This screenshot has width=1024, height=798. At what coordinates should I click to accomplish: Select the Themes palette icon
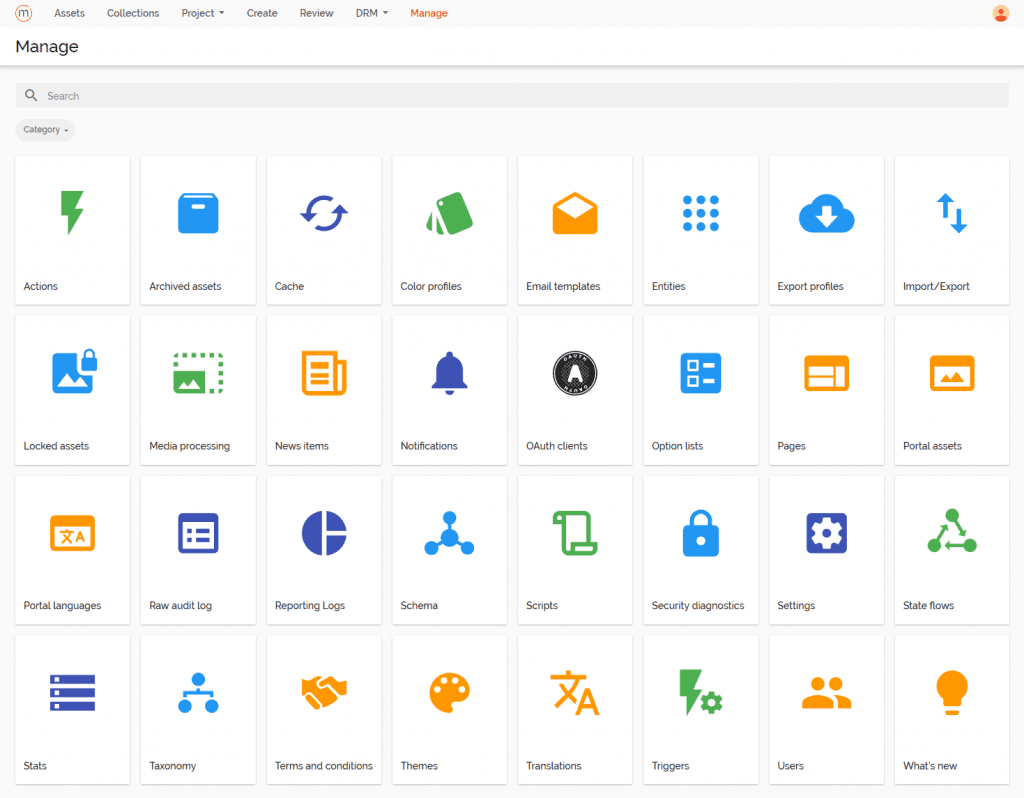tap(449, 692)
